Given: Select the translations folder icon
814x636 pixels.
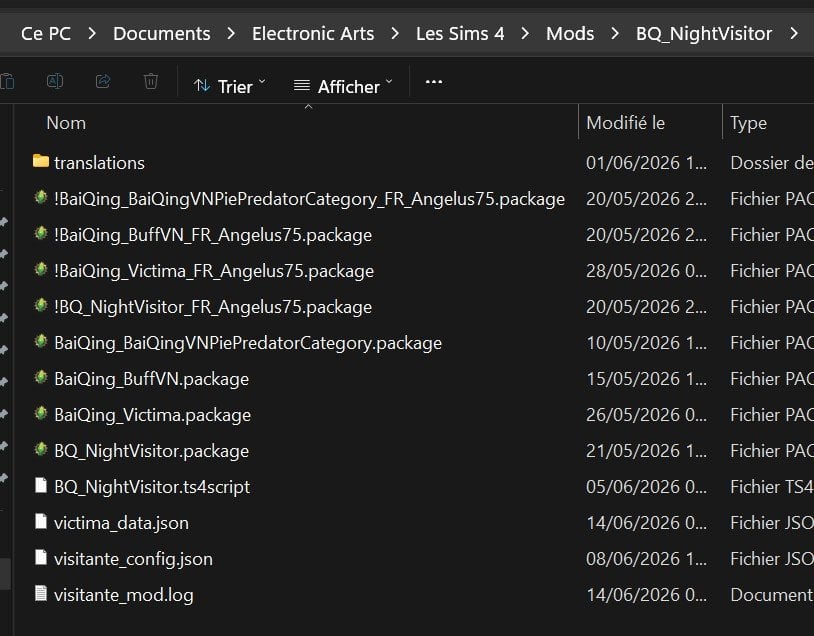Looking at the screenshot, I should click(40, 161).
